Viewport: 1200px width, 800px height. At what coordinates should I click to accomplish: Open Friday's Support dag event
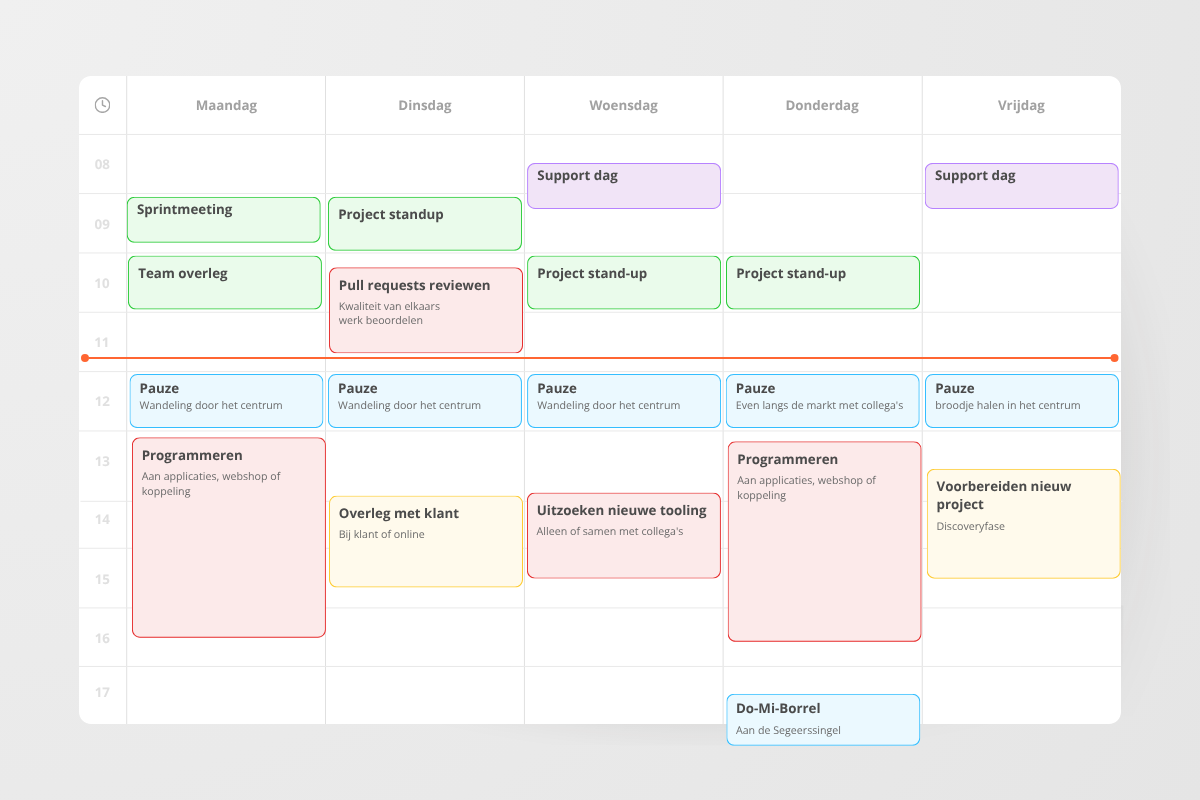(1021, 186)
